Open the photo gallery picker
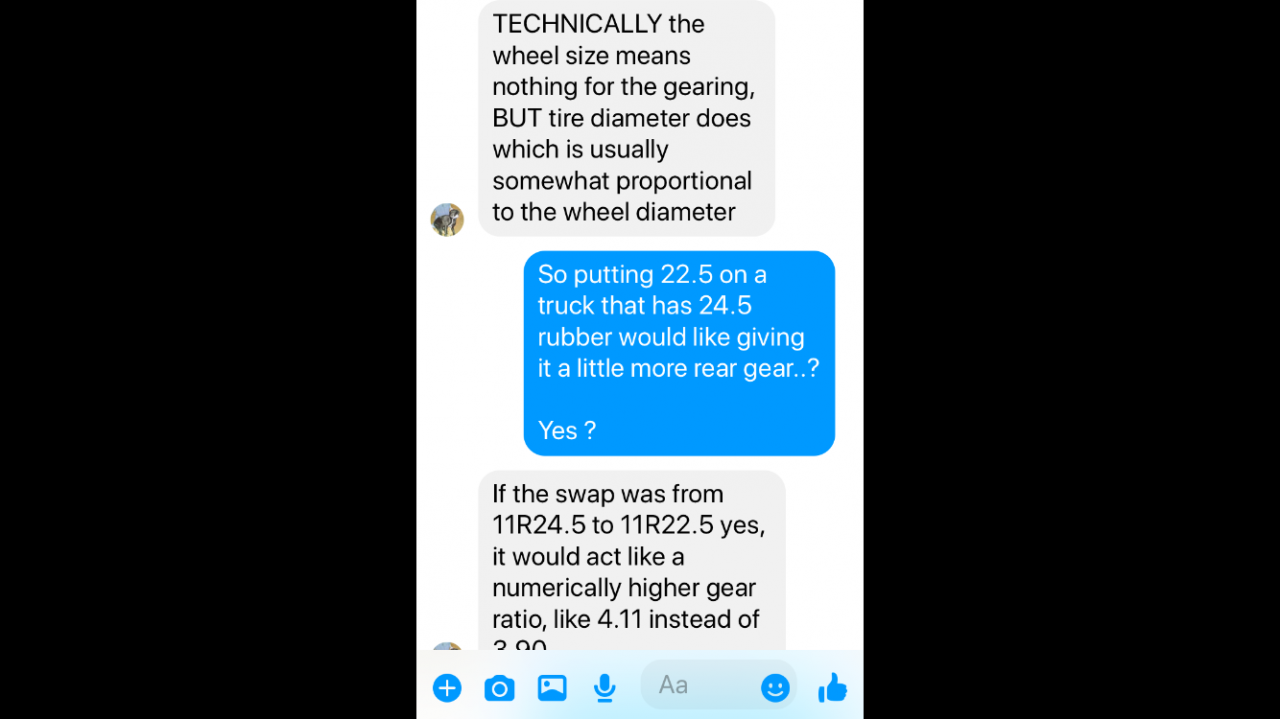Viewport: 1280px width, 719px height. click(552, 688)
